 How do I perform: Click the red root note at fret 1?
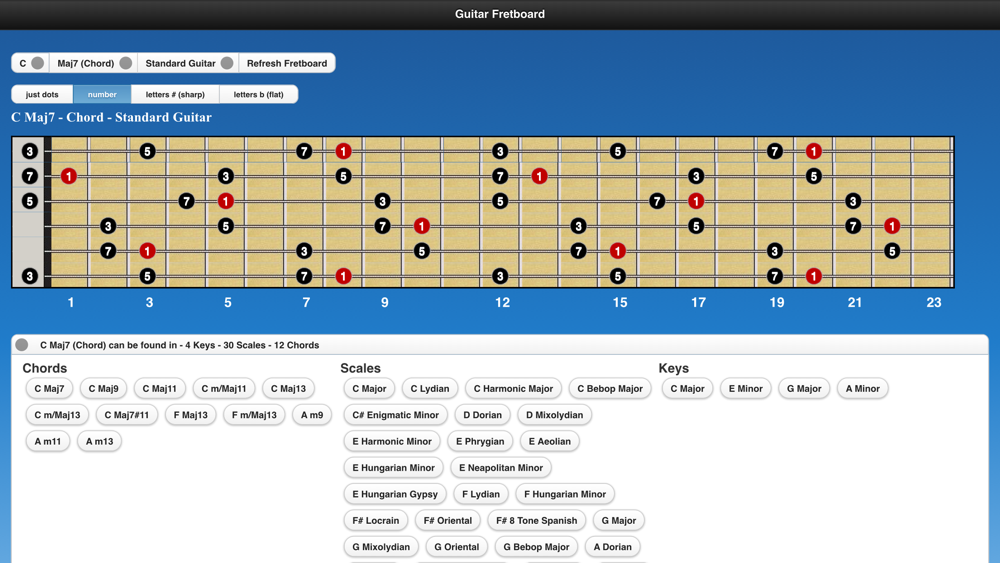point(69,176)
